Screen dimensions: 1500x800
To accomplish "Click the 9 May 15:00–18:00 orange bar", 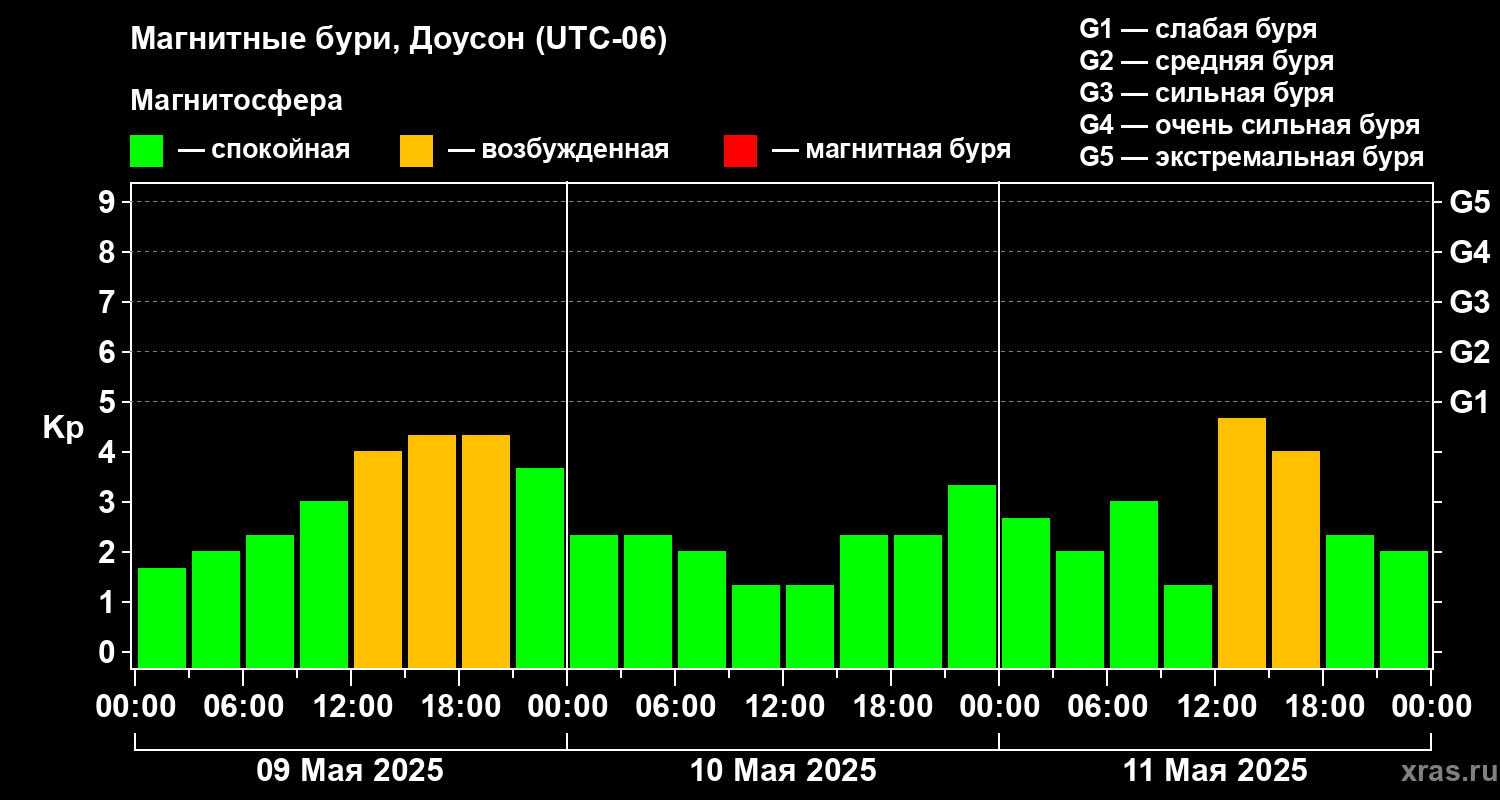I will point(432,551).
